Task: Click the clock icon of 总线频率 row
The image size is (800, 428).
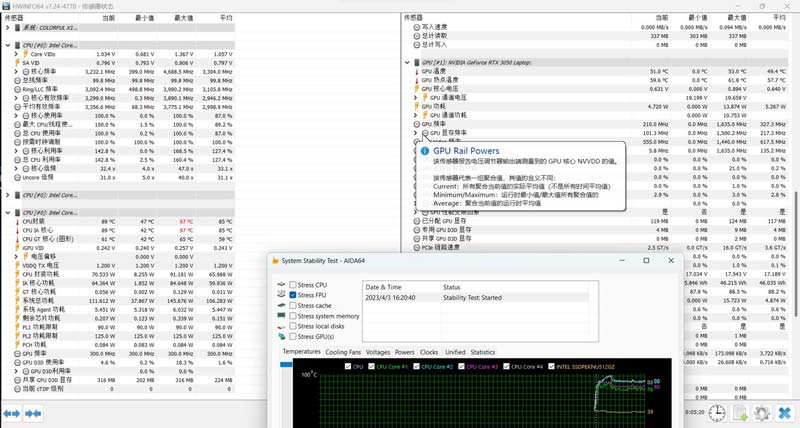Action: 17,80
